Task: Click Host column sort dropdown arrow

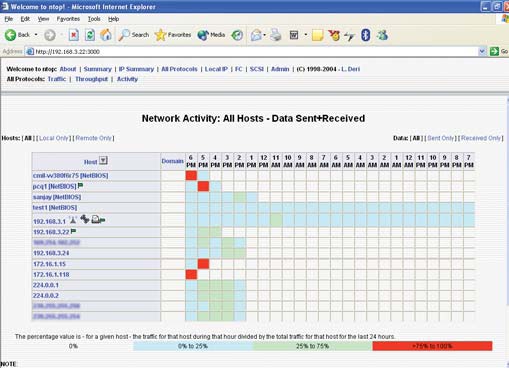Action: pyautogui.click(x=103, y=161)
